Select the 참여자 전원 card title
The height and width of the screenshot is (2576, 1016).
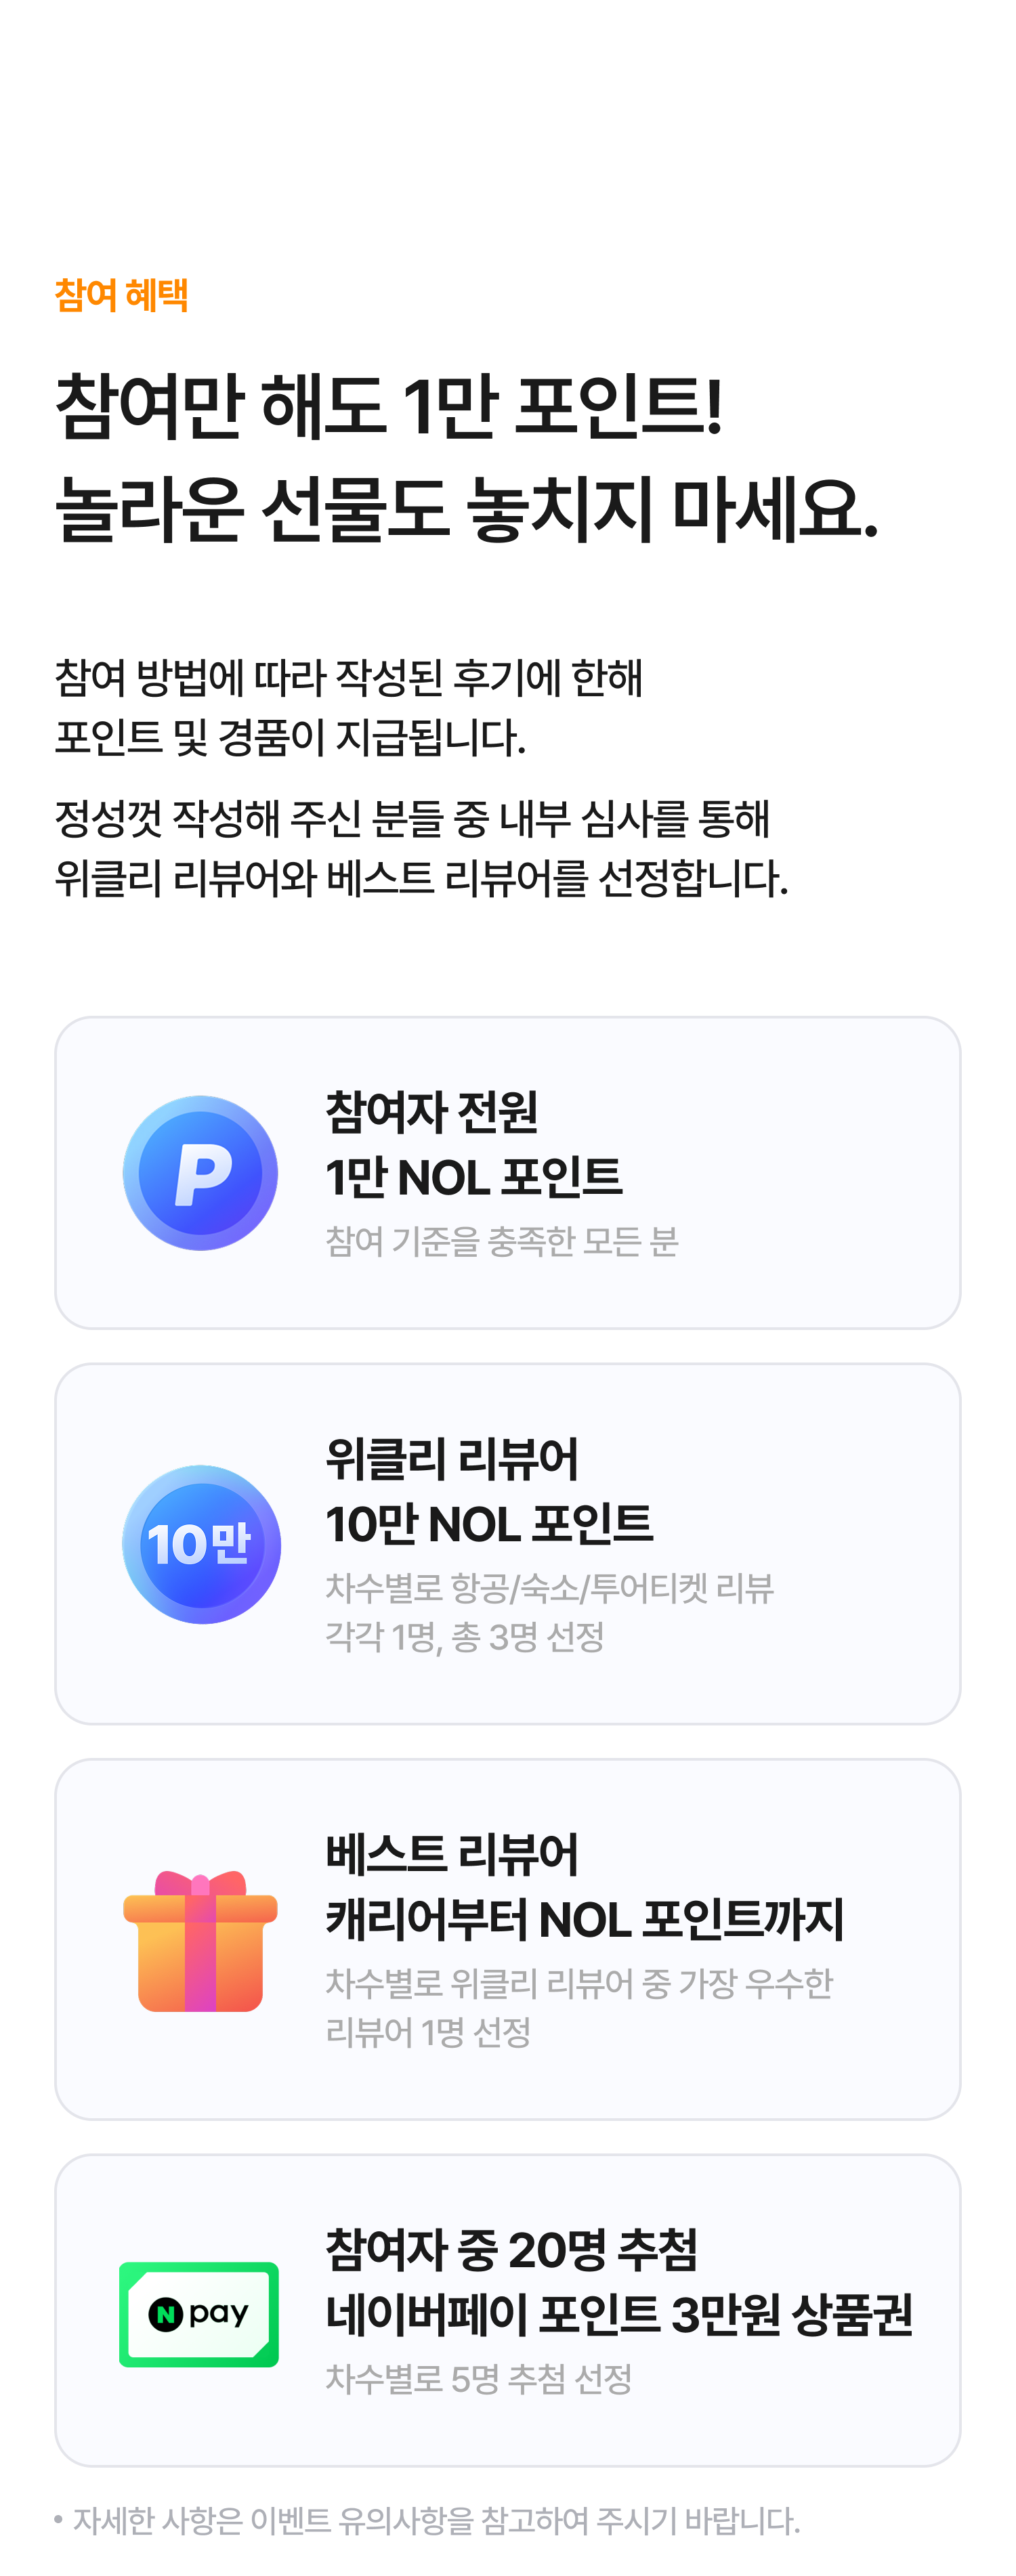pos(432,1112)
